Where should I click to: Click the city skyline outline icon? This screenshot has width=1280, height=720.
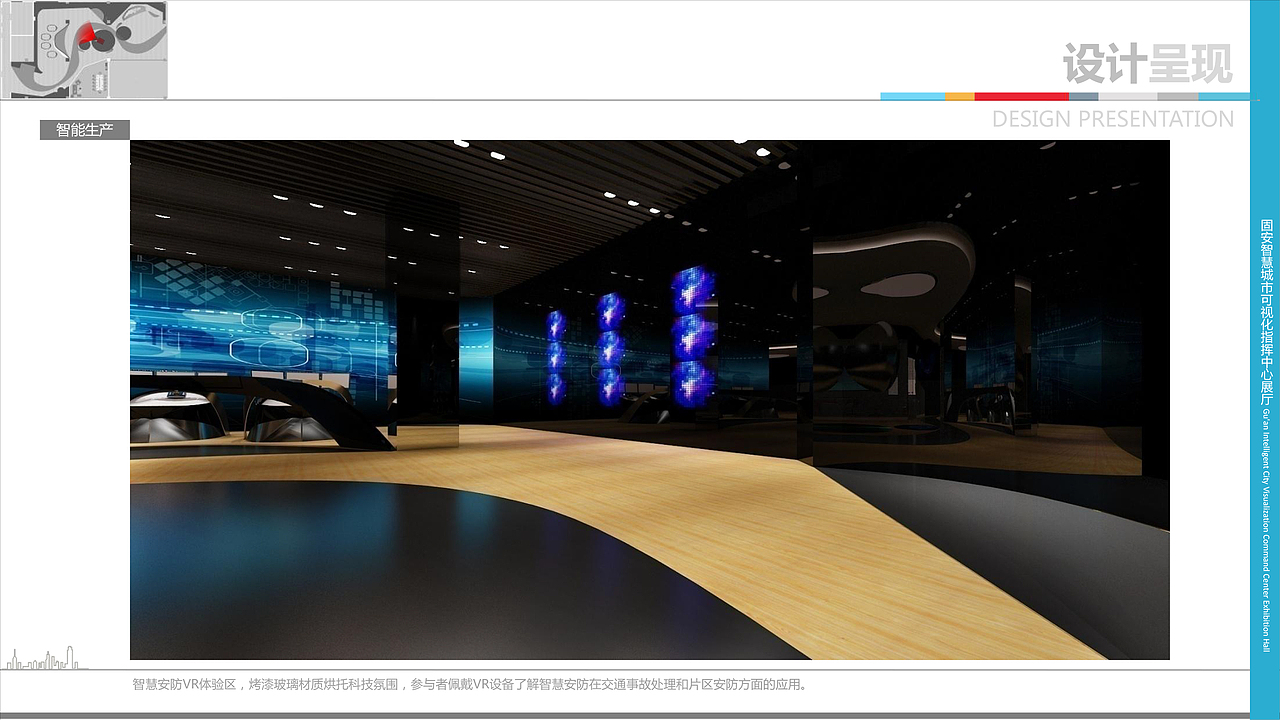coord(45,658)
